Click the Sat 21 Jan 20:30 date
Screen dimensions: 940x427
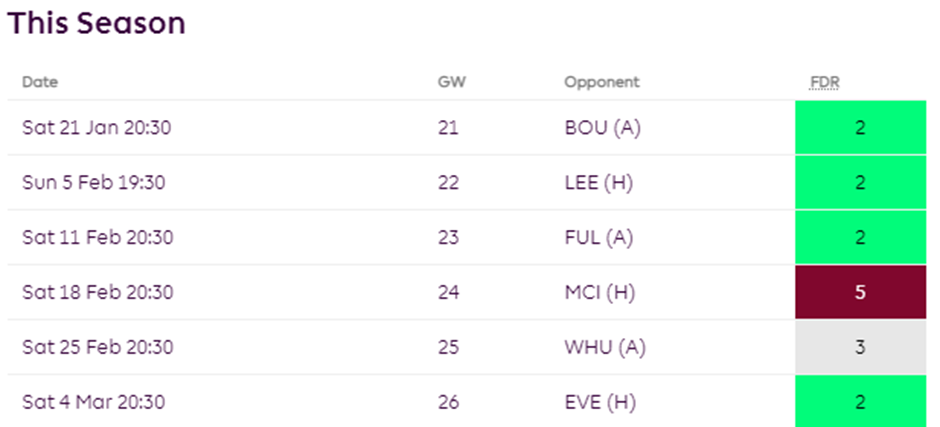pyautogui.click(x=97, y=128)
